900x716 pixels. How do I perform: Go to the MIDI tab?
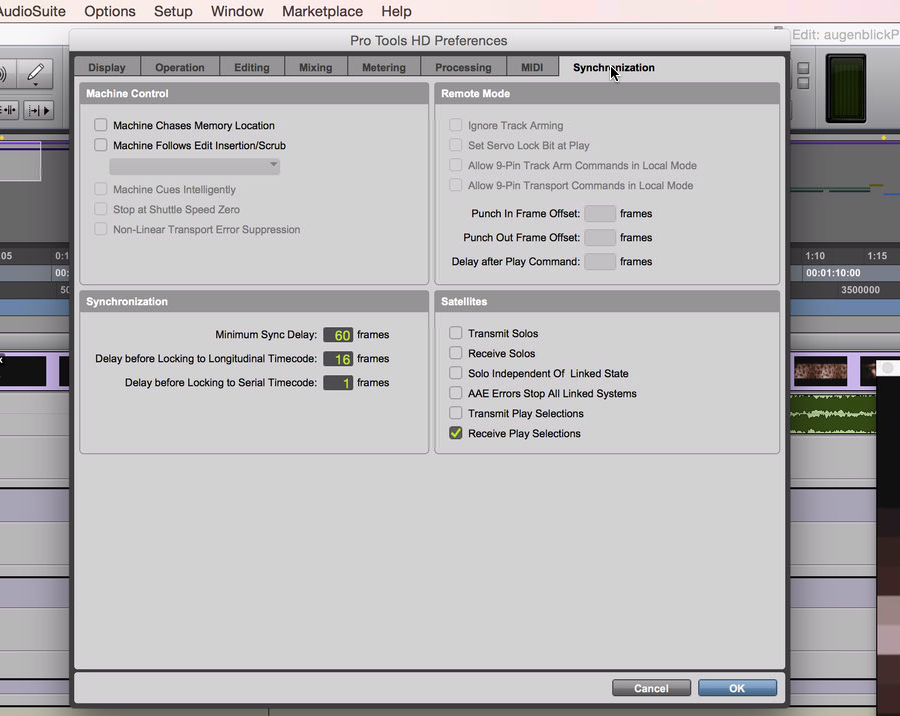tap(532, 68)
